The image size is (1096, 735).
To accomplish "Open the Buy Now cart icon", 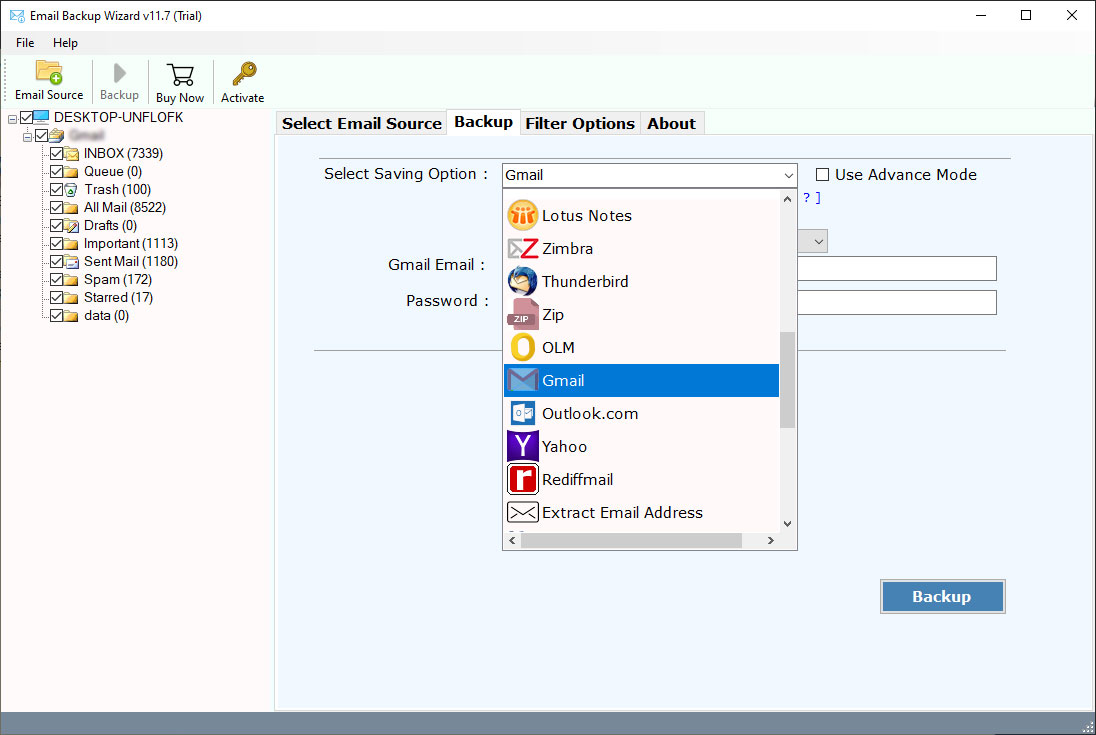I will [x=180, y=75].
